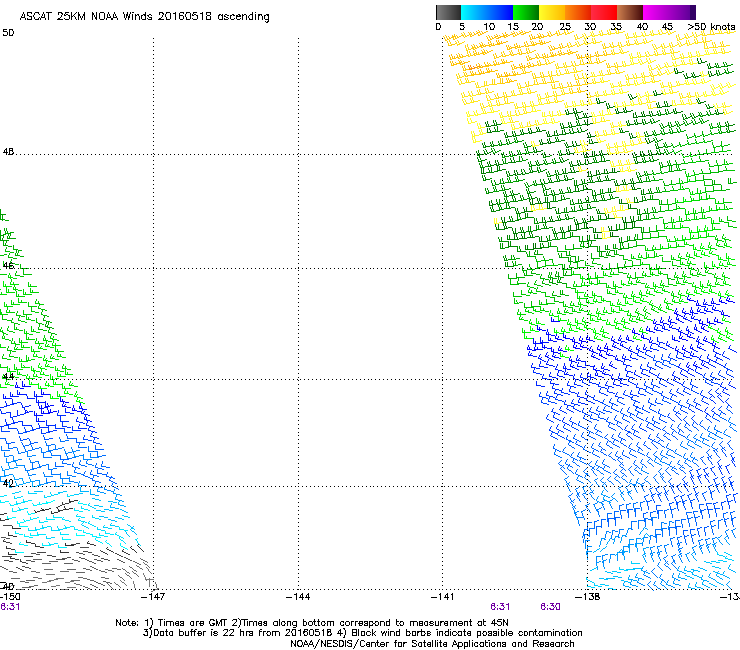Select the '10' label on color scale

[x=489, y=27]
